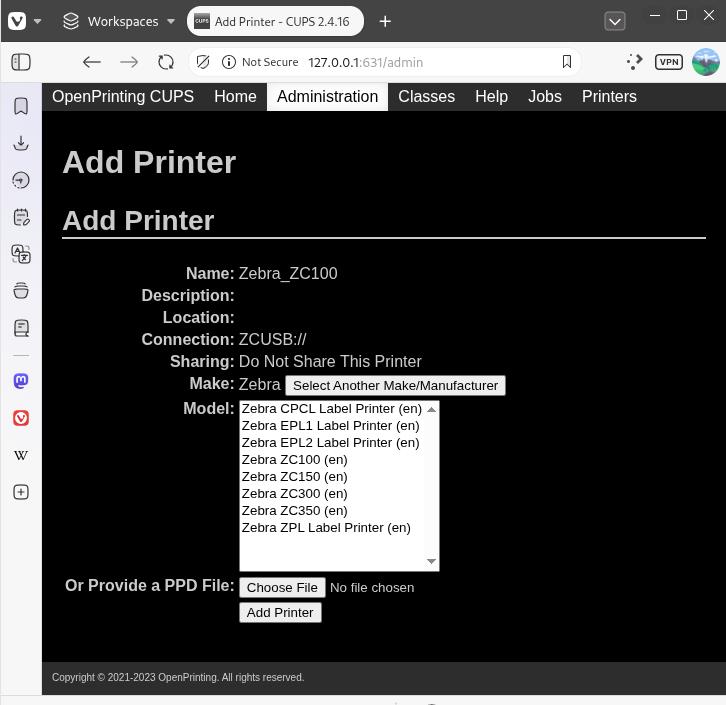Open the Mastodon web panel

pyautogui.click(x=21, y=381)
